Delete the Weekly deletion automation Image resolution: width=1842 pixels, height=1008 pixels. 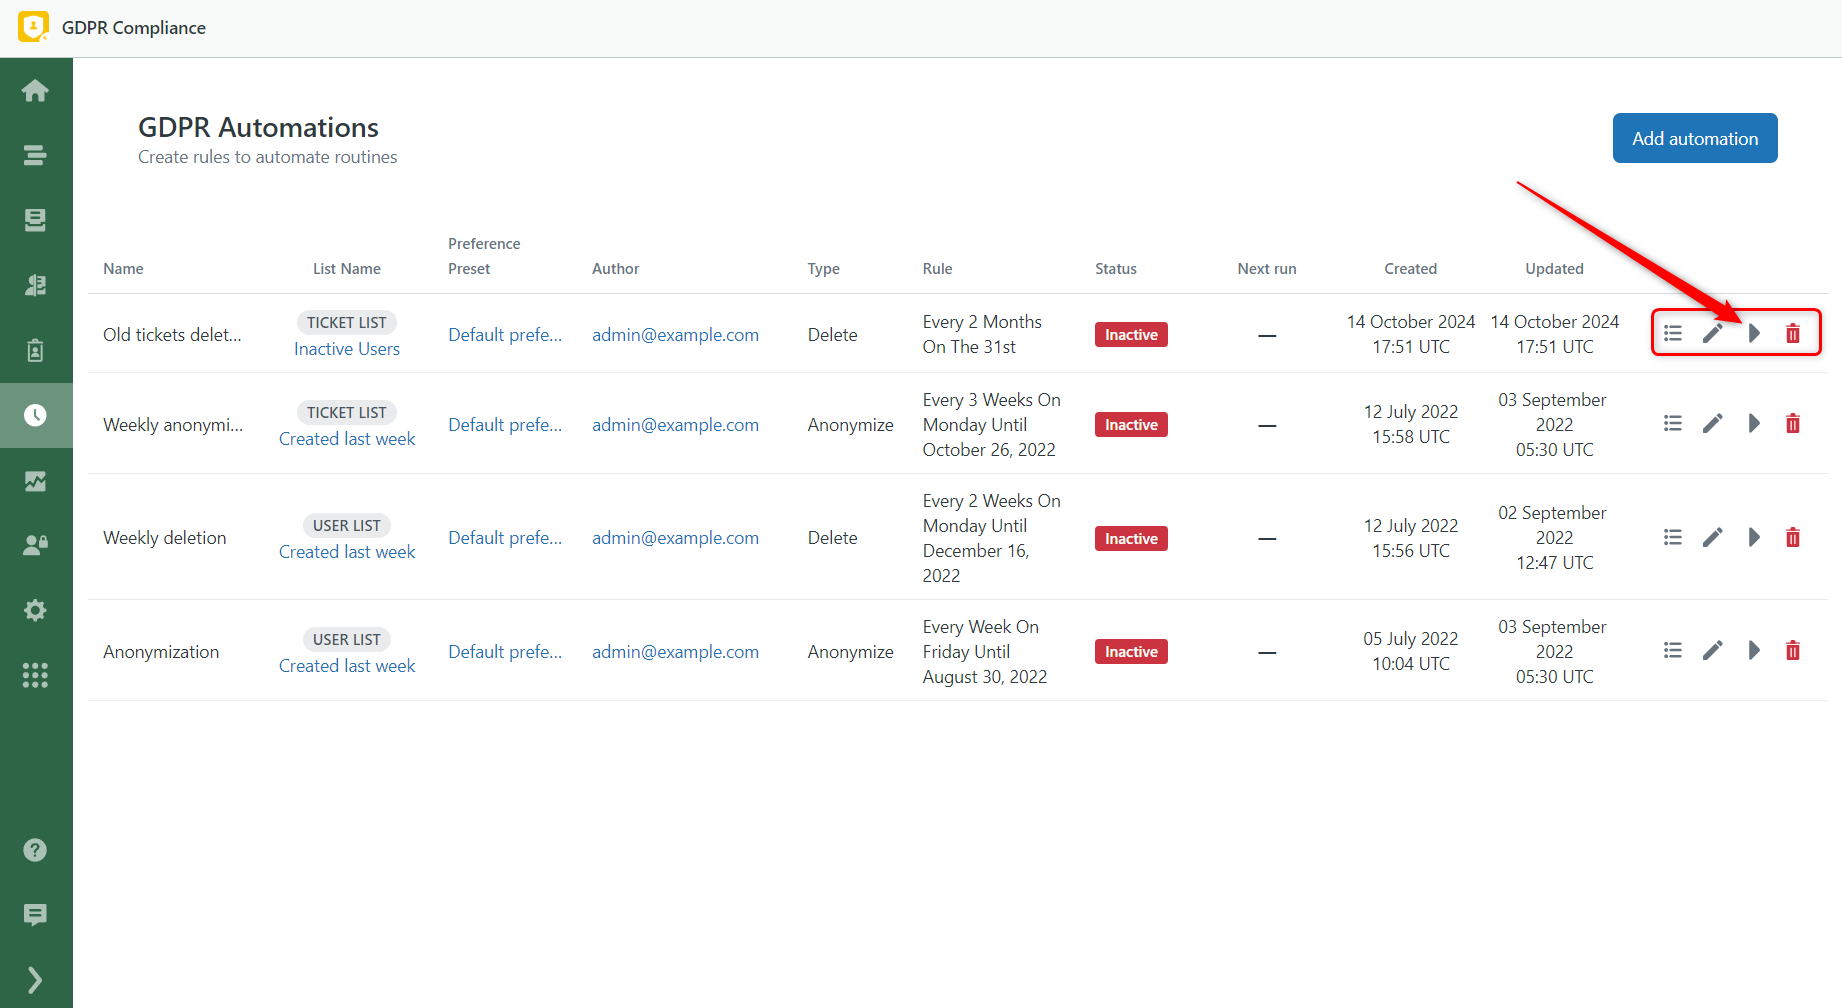click(x=1793, y=537)
